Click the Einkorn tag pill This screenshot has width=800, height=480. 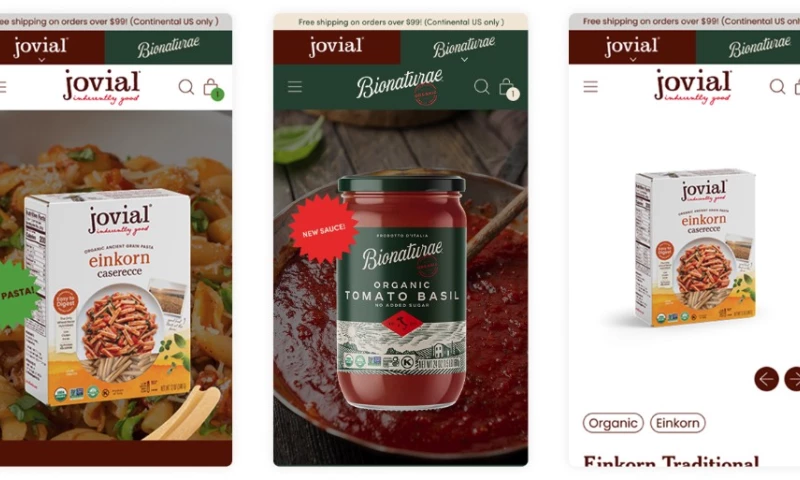pos(678,423)
